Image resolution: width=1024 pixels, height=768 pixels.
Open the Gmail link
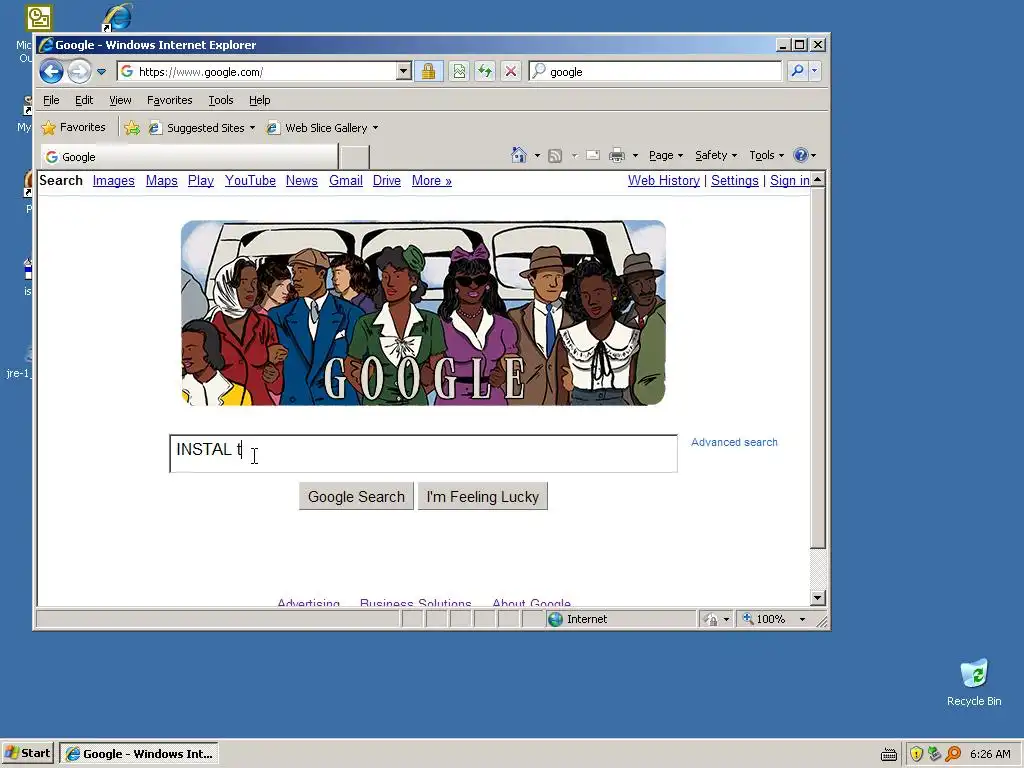click(345, 181)
